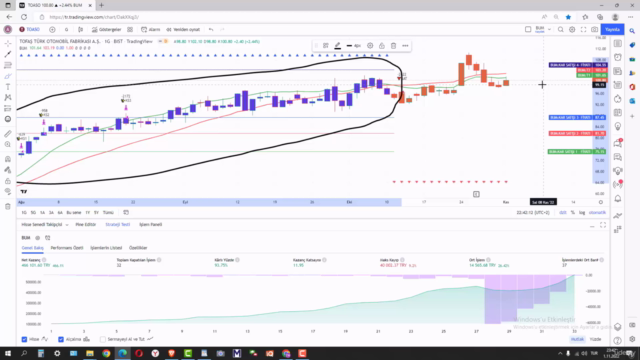
Task: Select the trend line drawing tool
Action: coord(8,54)
